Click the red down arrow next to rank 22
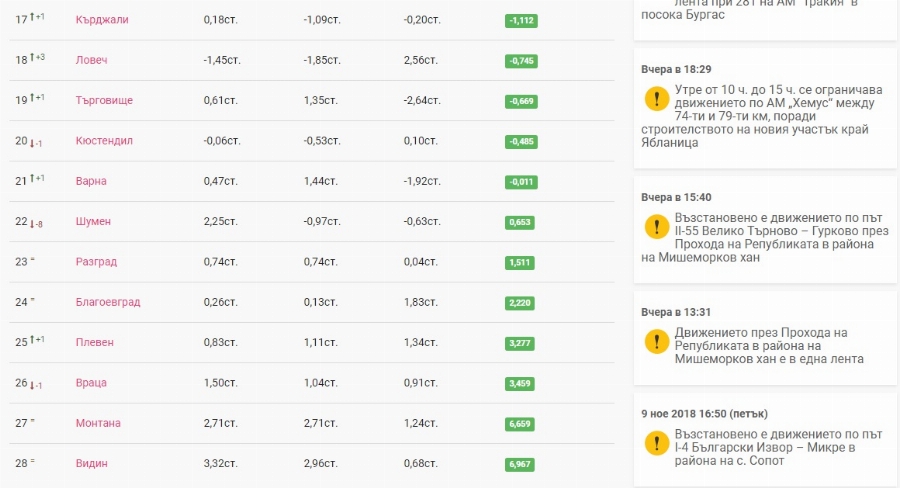This screenshot has height=488, width=900. point(33,223)
